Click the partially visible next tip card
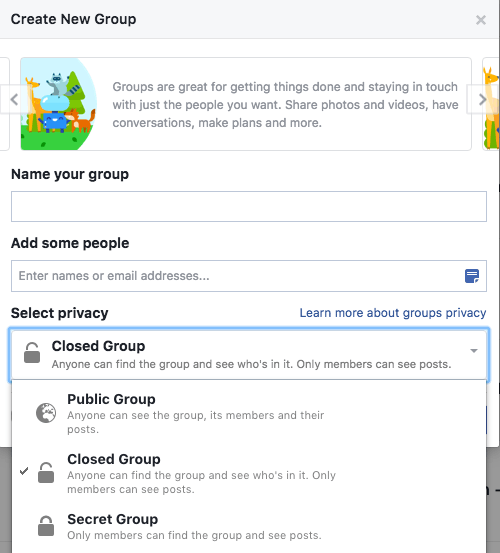500x553 pixels. tap(491, 104)
